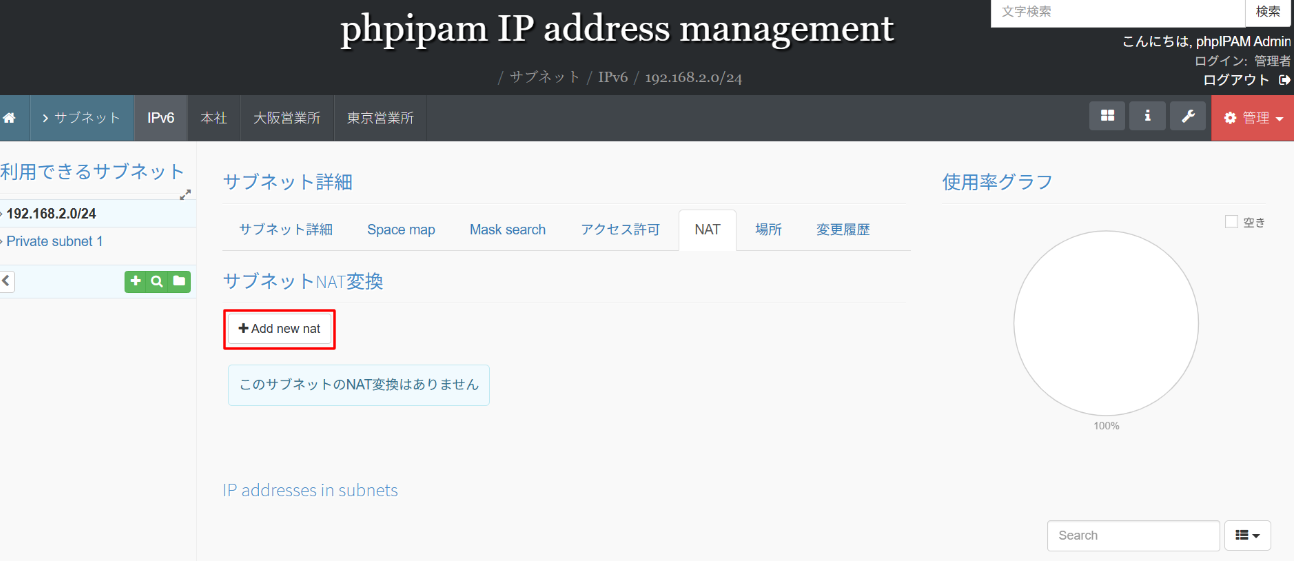Screen dimensions: 1294x562
Task: Expand the subnet list resize icon
Action: coord(185,195)
